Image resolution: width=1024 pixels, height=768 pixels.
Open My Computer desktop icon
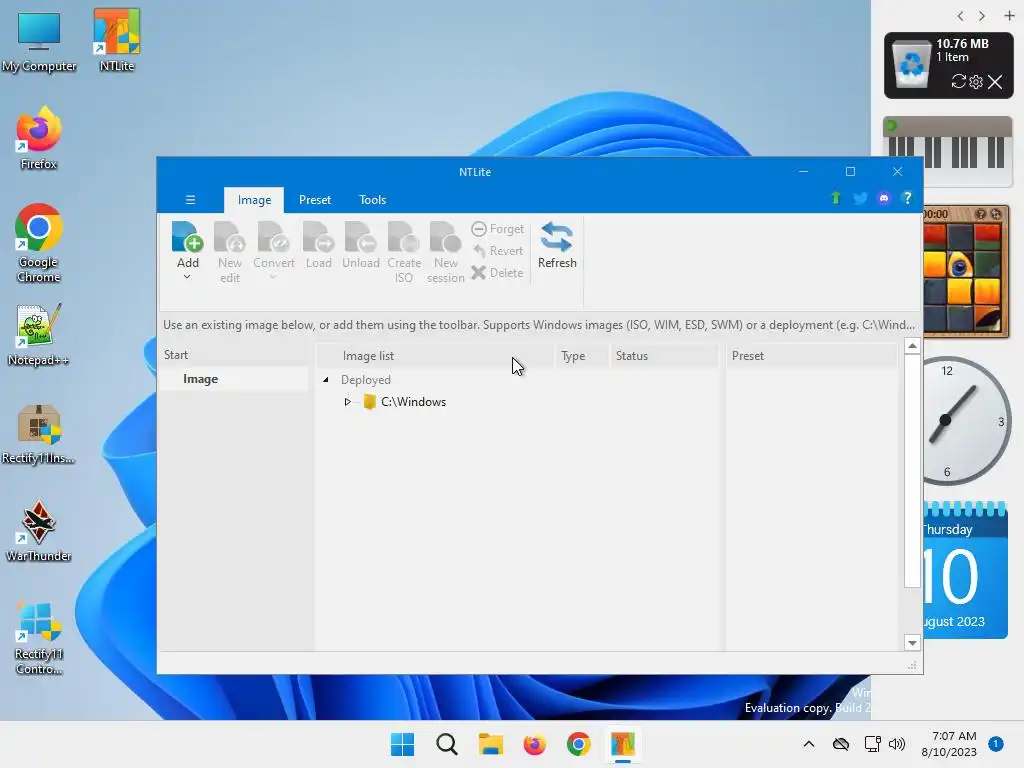click(39, 41)
